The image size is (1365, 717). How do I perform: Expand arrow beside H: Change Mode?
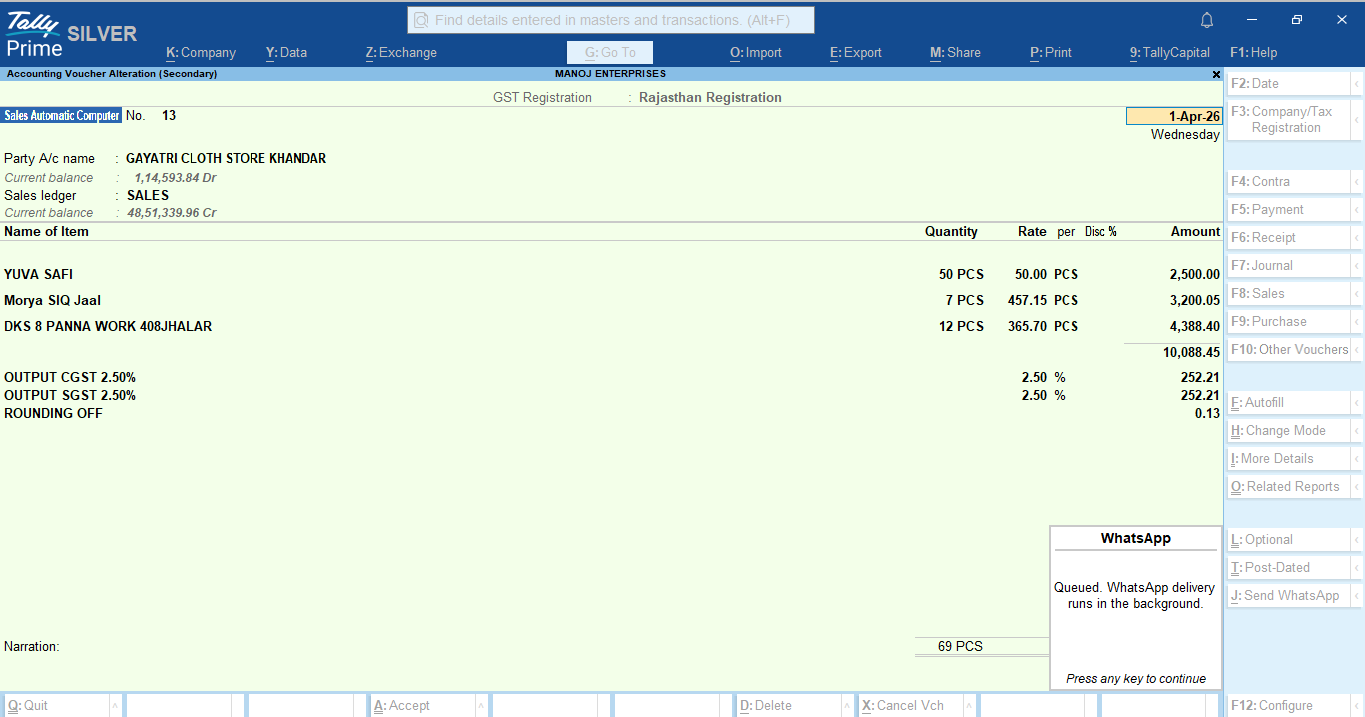tap(1357, 431)
